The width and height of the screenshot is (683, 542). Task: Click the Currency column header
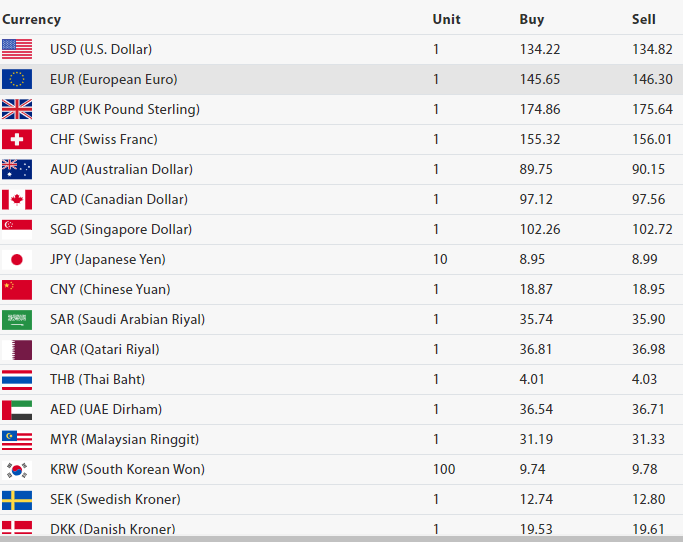[31, 19]
